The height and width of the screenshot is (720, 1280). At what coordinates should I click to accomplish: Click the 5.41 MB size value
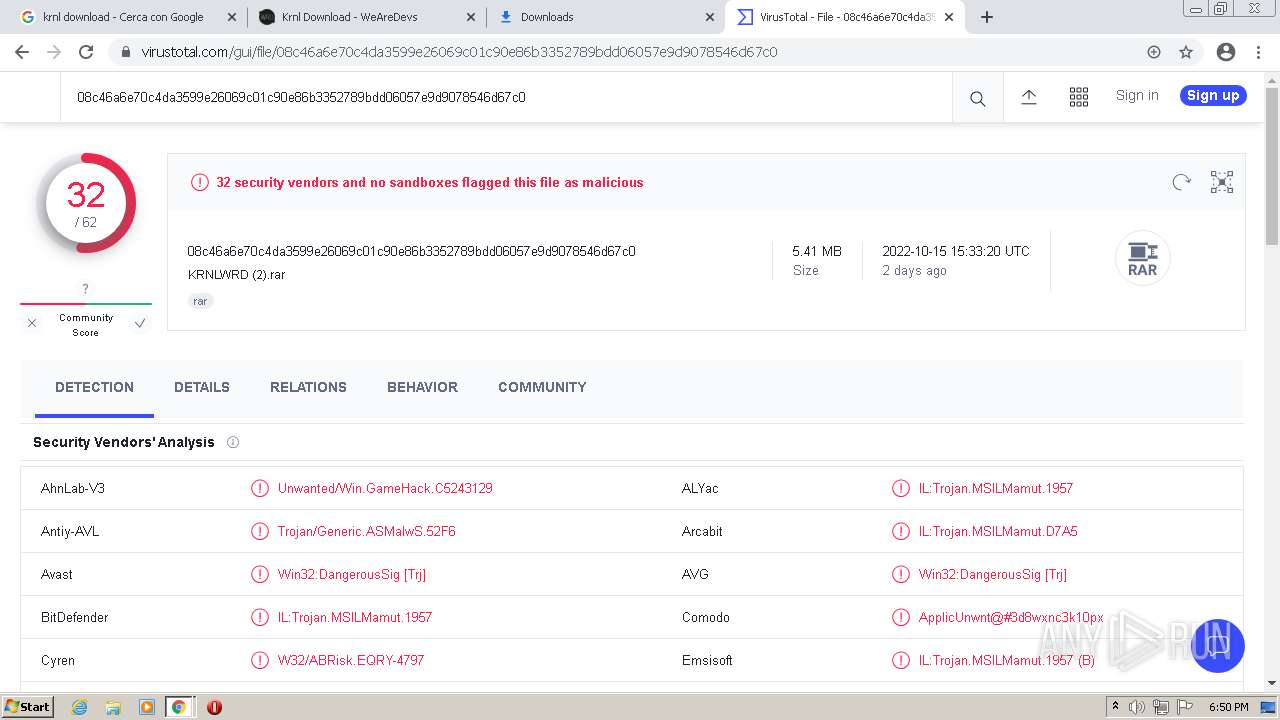[x=817, y=251]
